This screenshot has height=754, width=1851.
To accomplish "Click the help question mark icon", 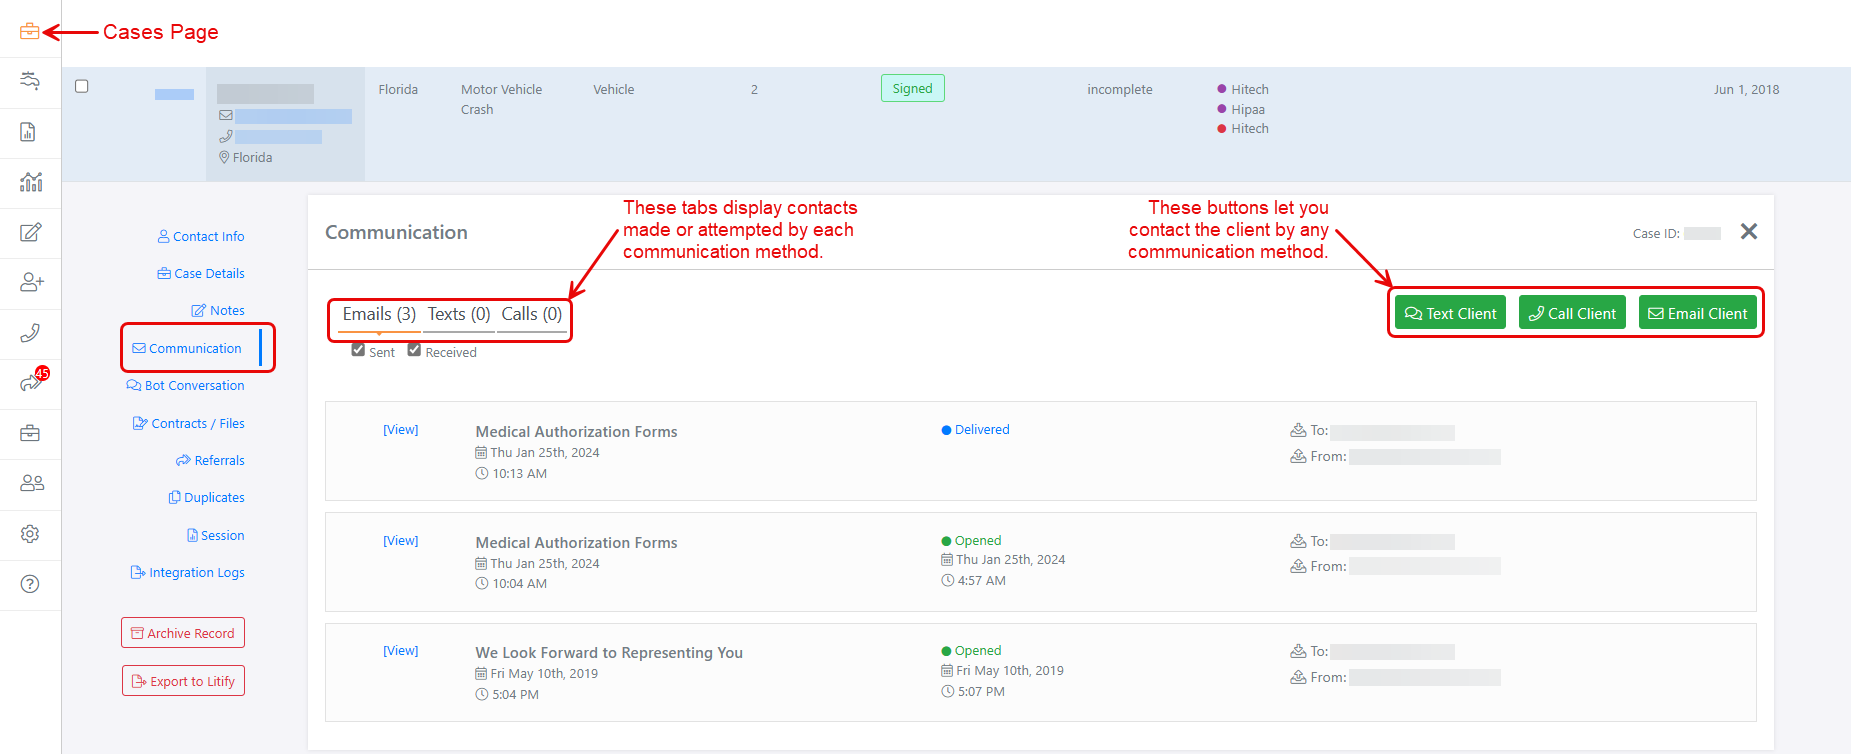I will (x=30, y=584).
